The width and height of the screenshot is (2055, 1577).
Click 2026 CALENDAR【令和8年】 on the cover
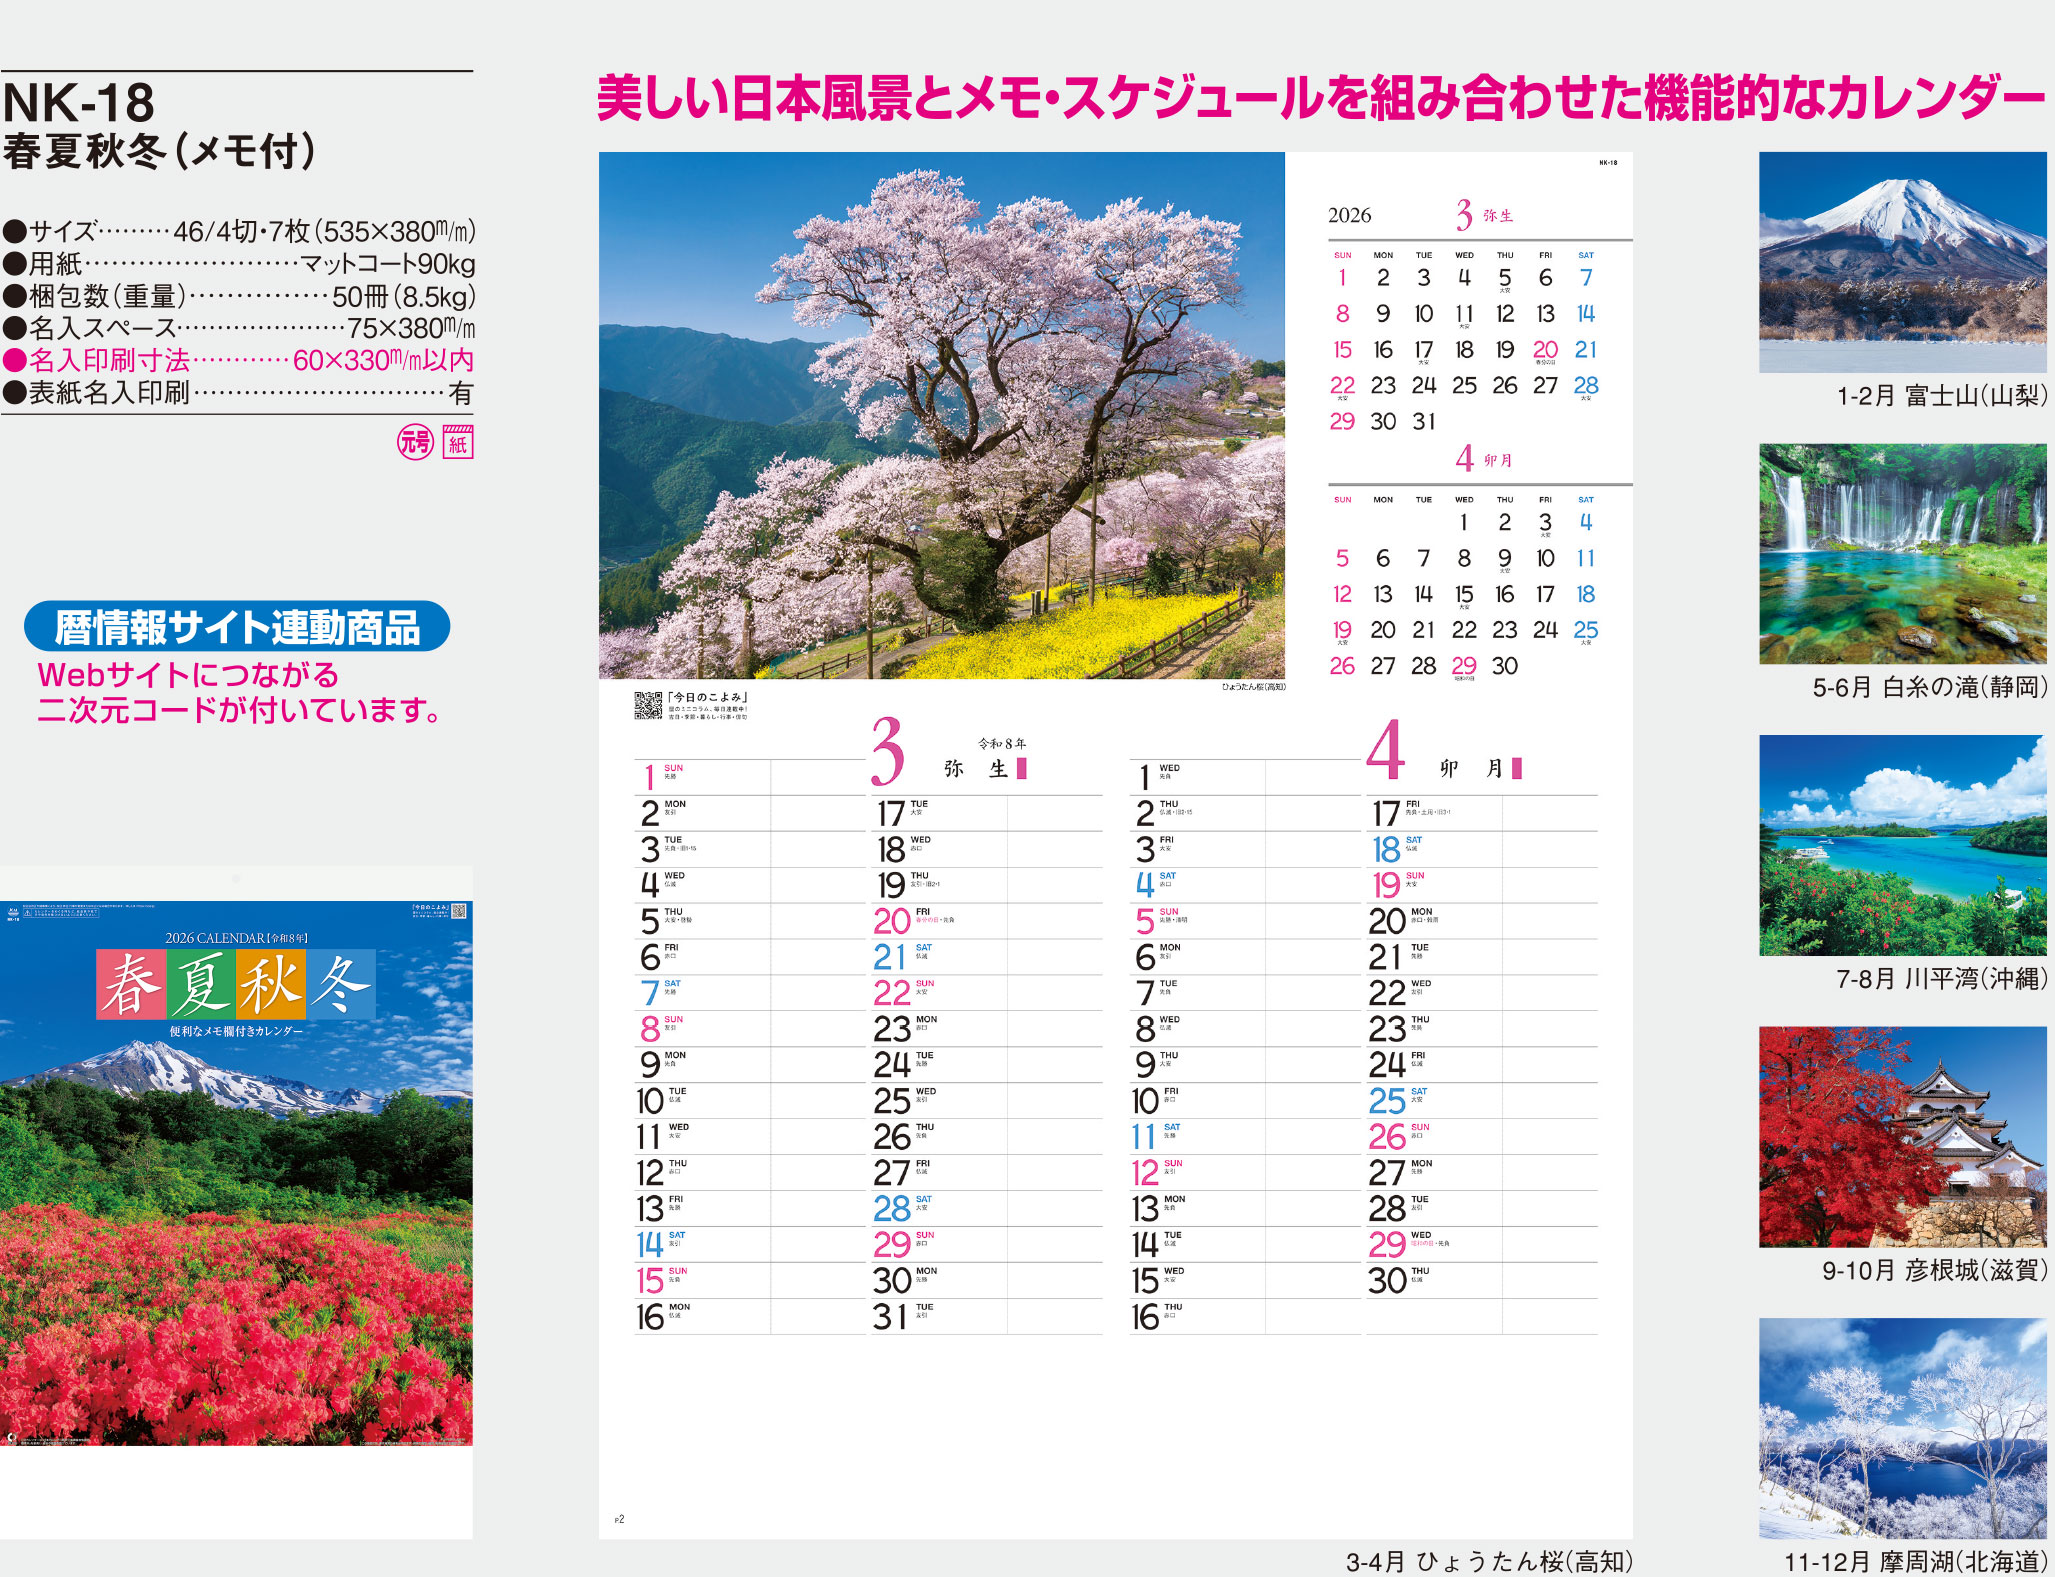click(x=236, y=938)
